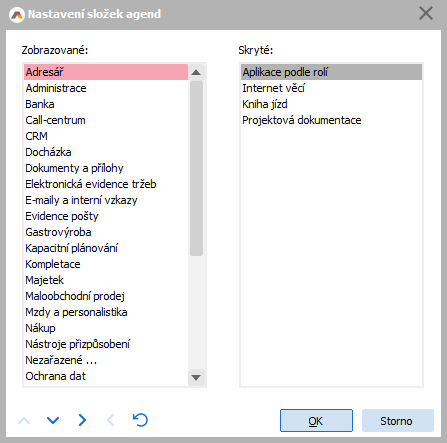Select Aplikace podle rolí in Skryté list

(x=331, y=72)
